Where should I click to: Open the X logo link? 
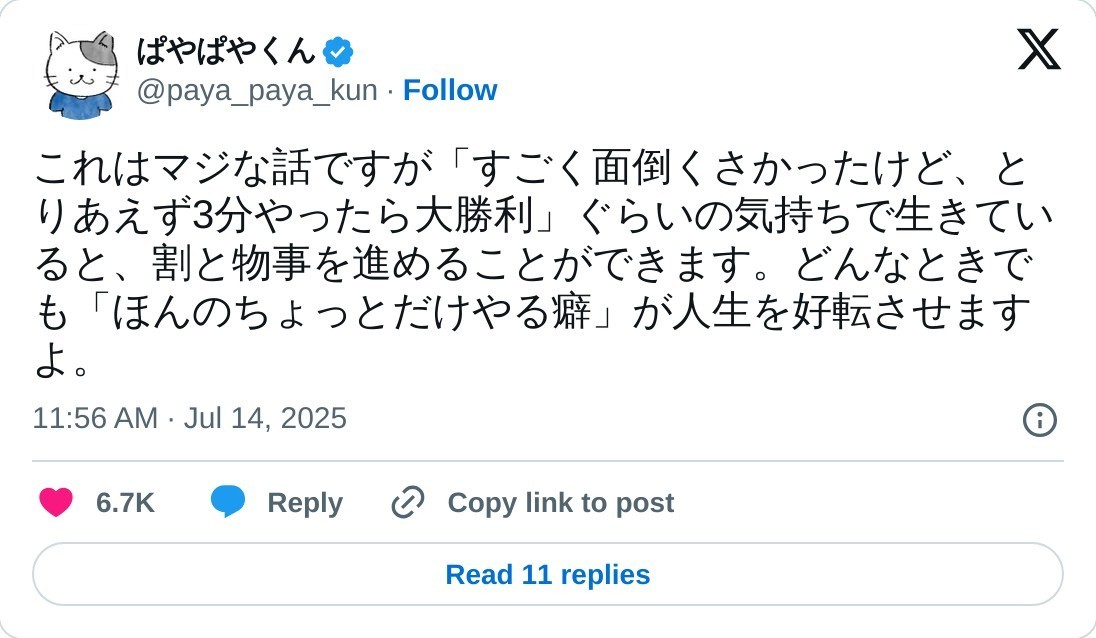click(x=1038, y=50)
